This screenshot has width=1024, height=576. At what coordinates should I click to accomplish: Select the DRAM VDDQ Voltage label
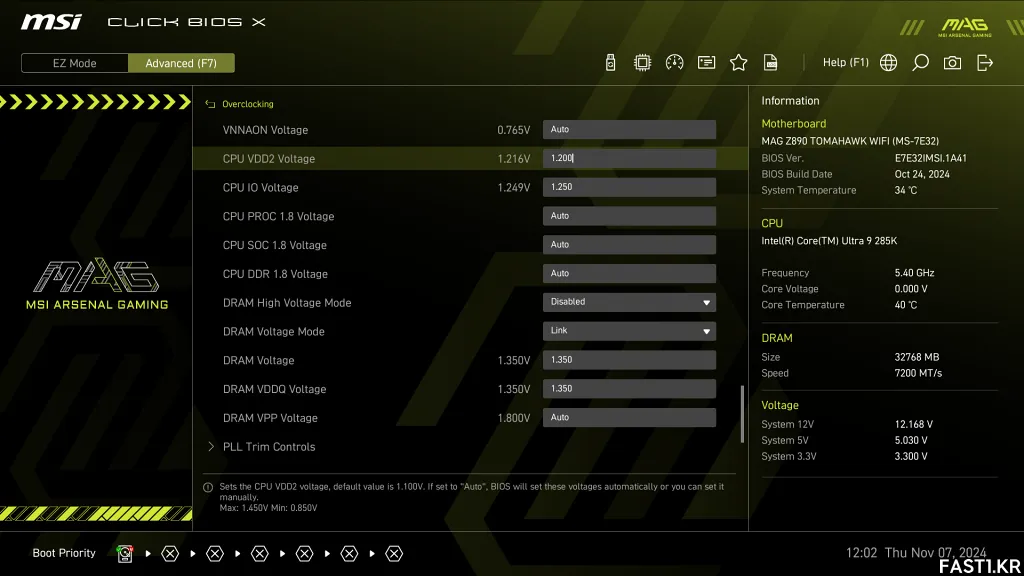(274, 389)
